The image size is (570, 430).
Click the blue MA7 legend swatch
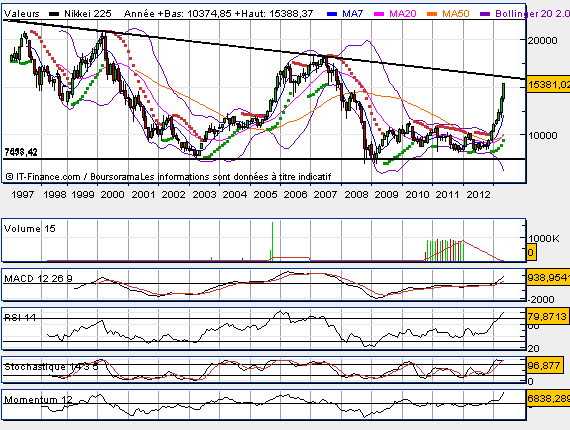(x=332, y=14)
